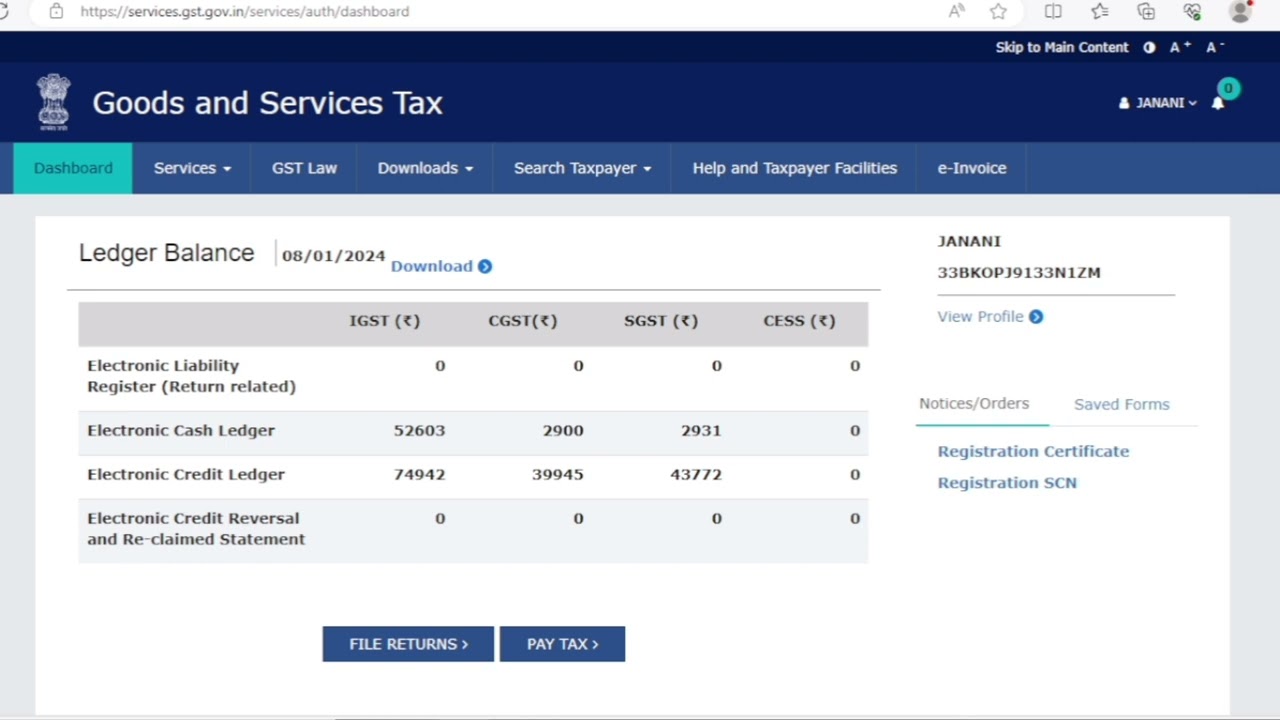
Task: Open the browser collections icon
Action: coord(1146,11)
